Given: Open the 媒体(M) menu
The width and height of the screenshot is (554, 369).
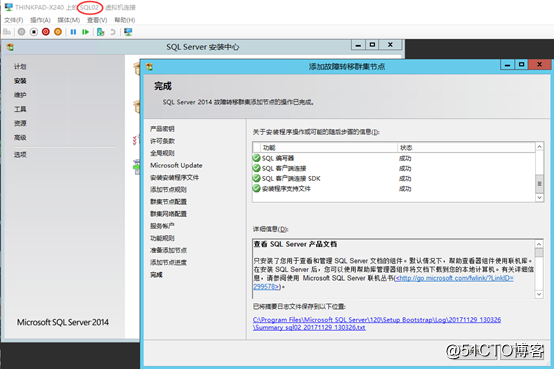Looking at the screenshot, I should (69, 20).
